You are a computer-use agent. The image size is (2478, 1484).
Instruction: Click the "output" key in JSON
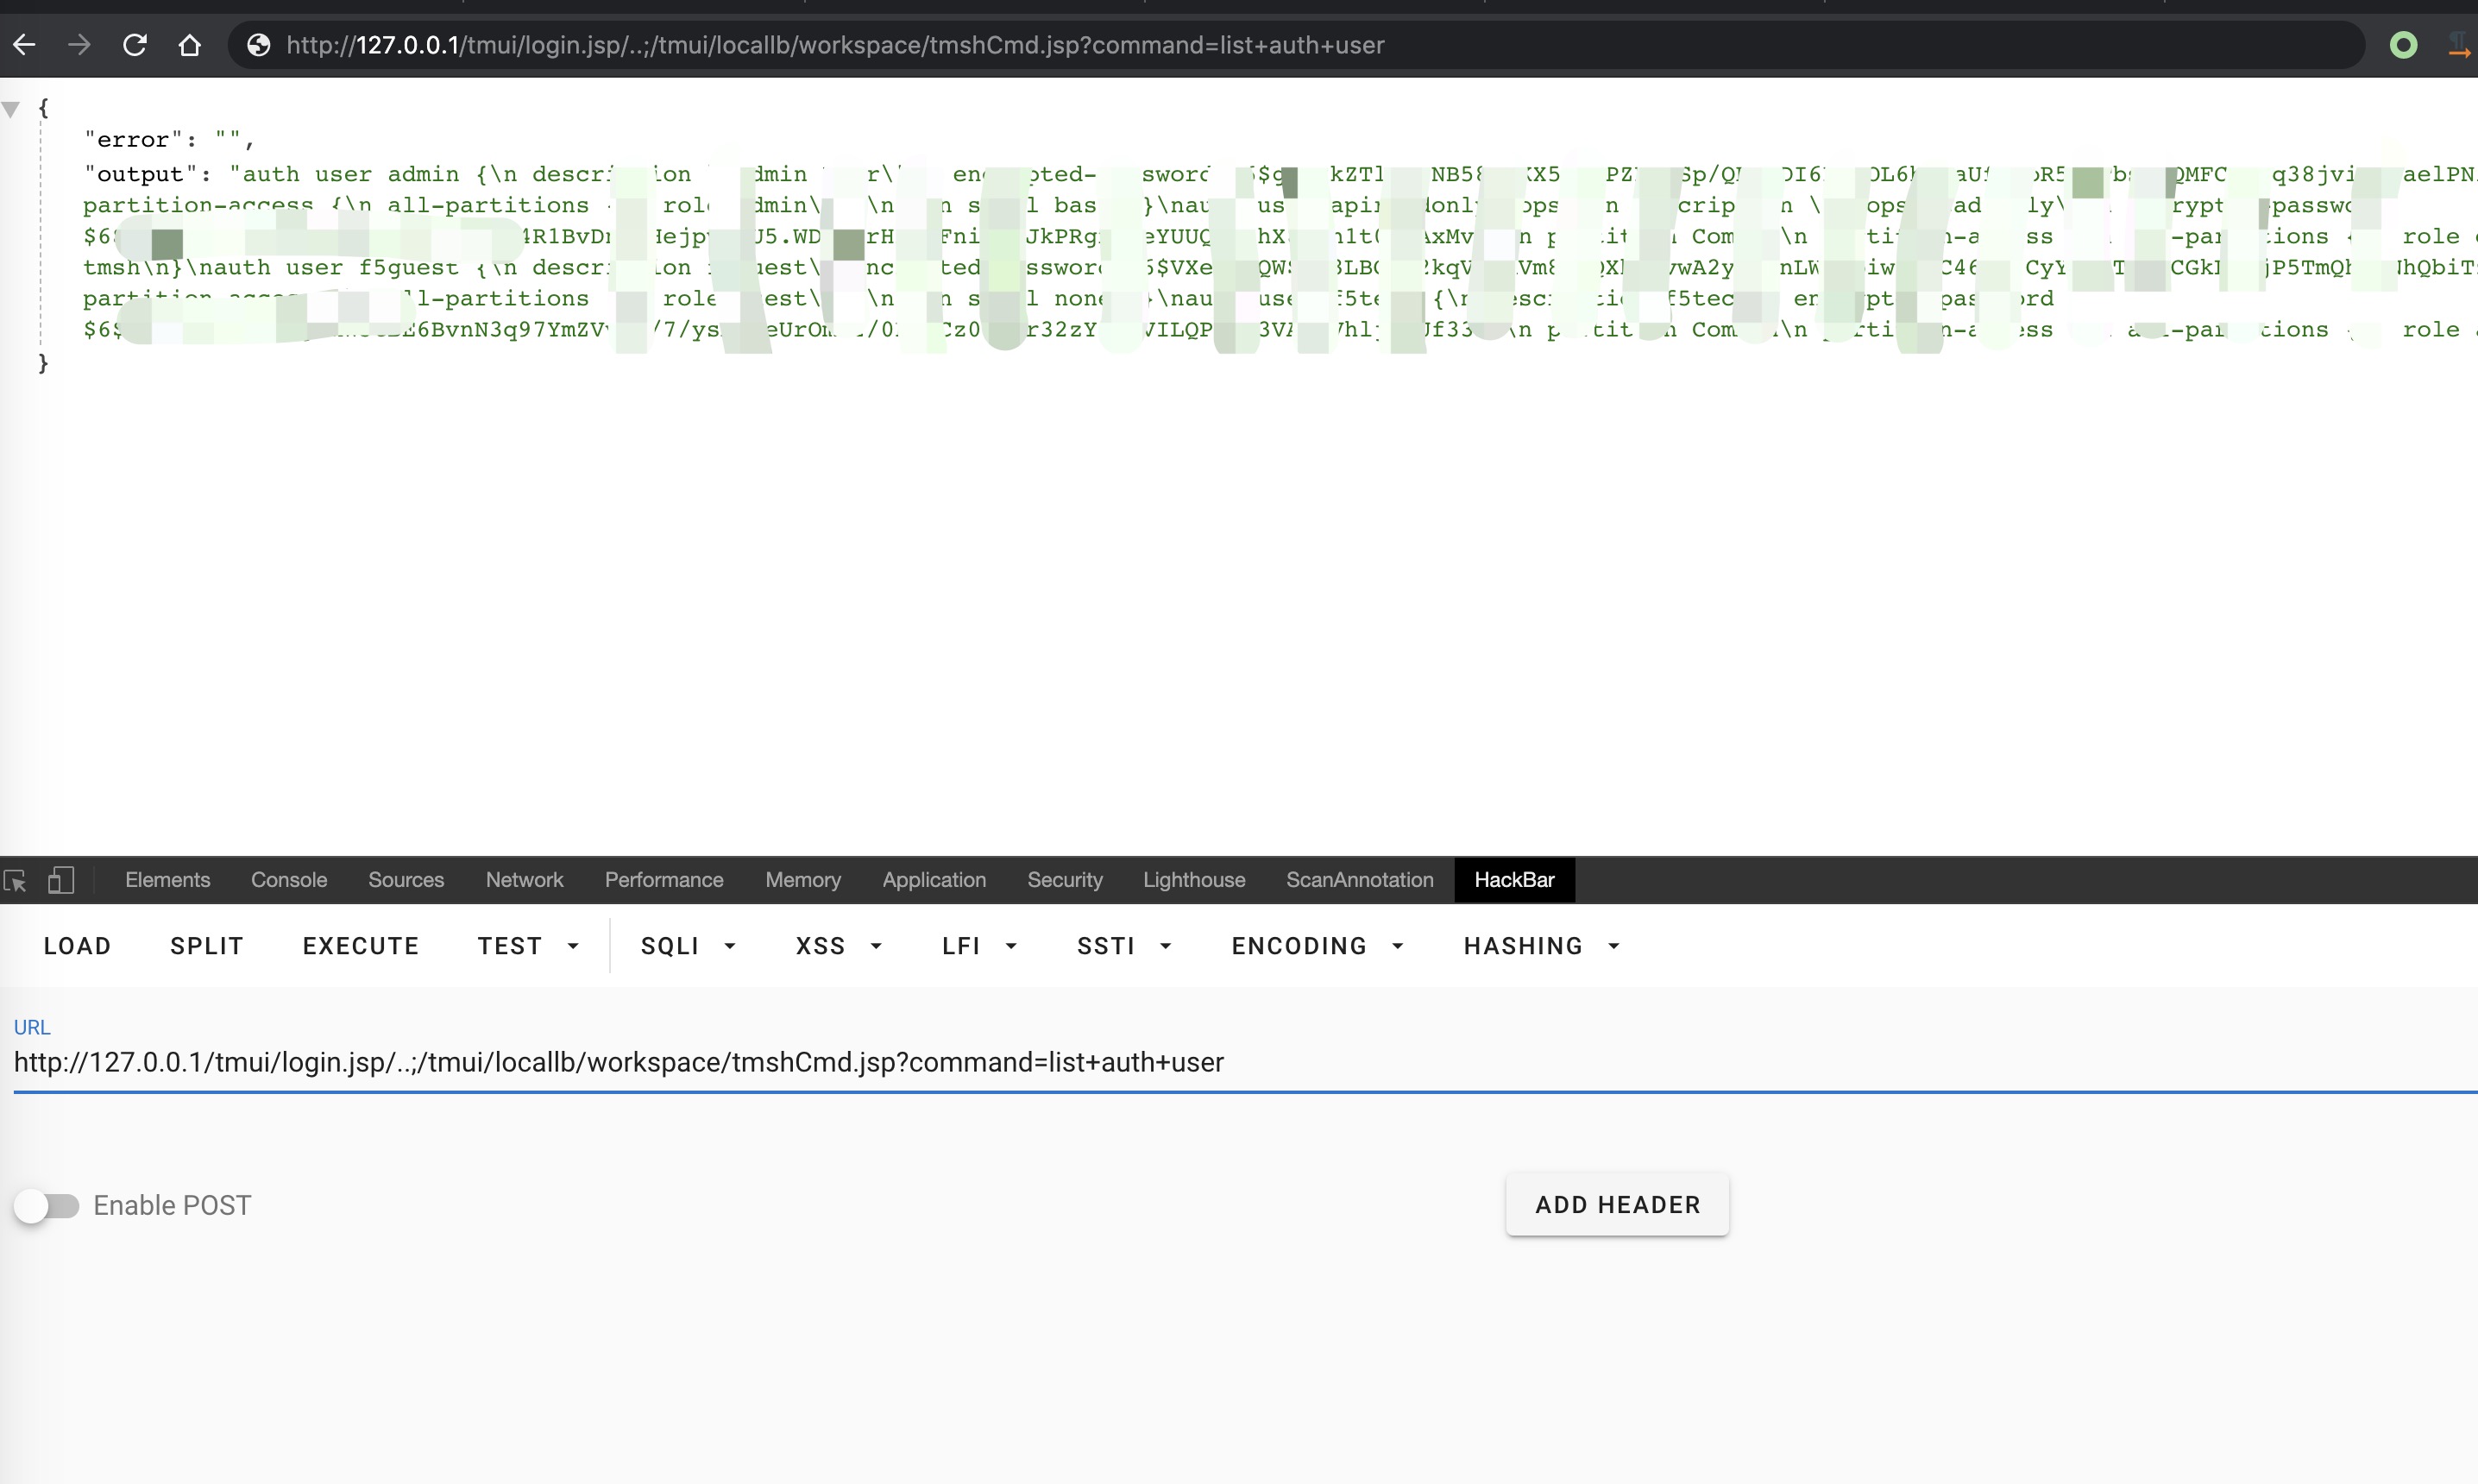(140, 174)
